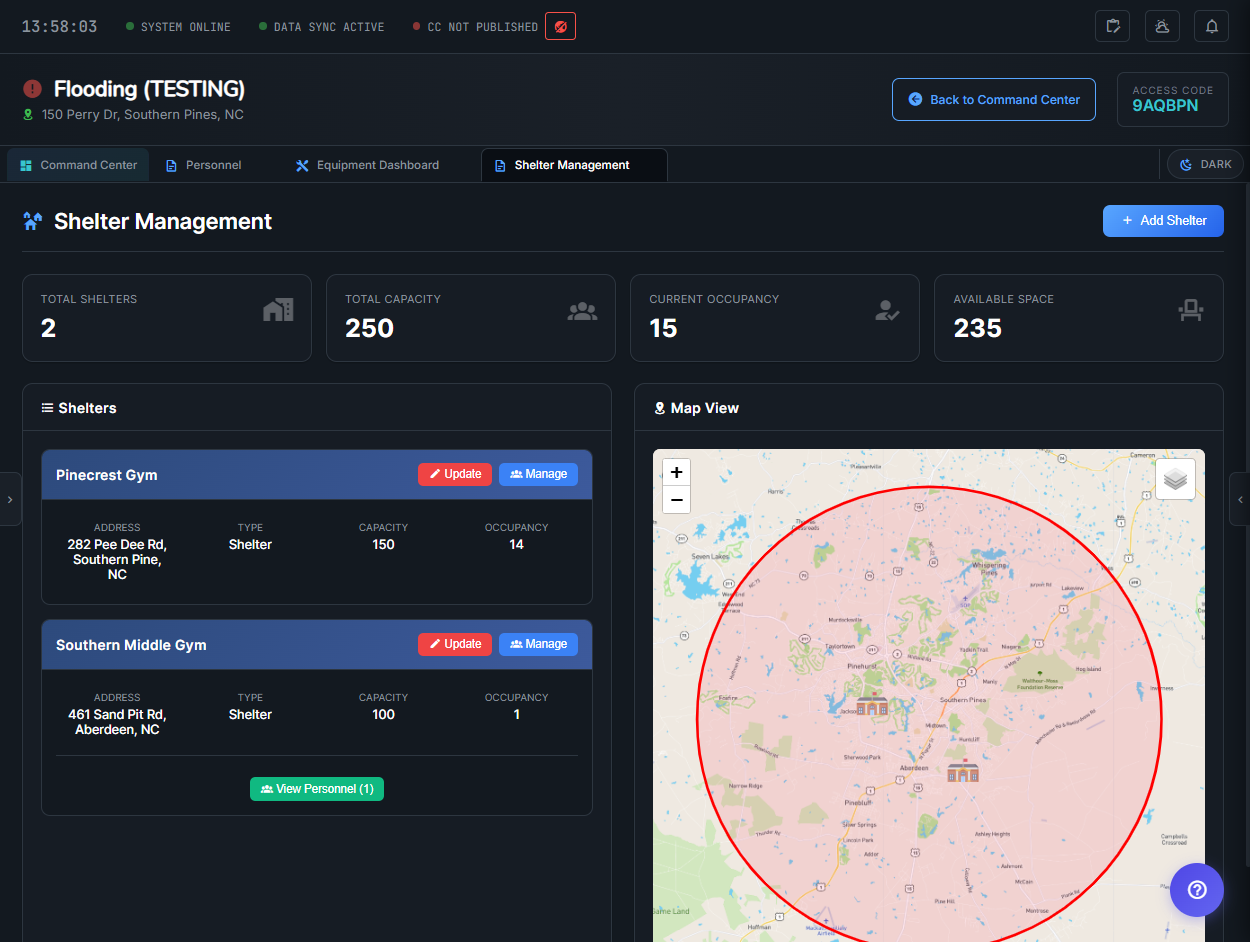Image resolution: width=1250 pixels, height=942 pixels.
Task: Open the Equipment Dashboard tab
Action: click(366, 164)
